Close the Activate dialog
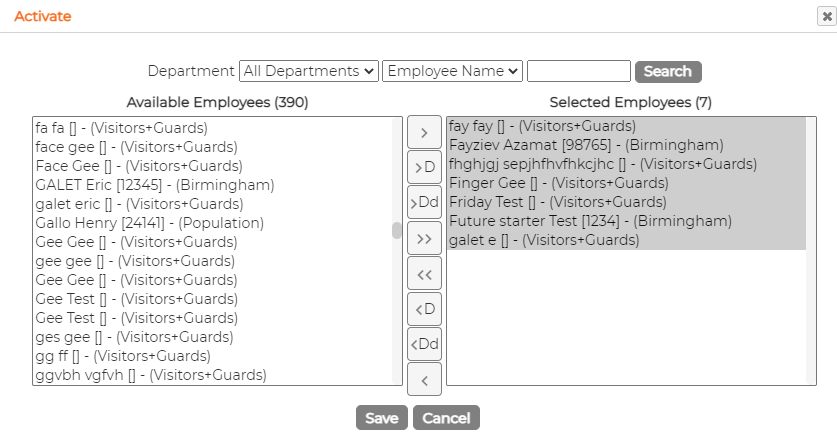Image resolution: width=837 pixels, height=442 pixels. pyautogui.click(x=827, y=17)
